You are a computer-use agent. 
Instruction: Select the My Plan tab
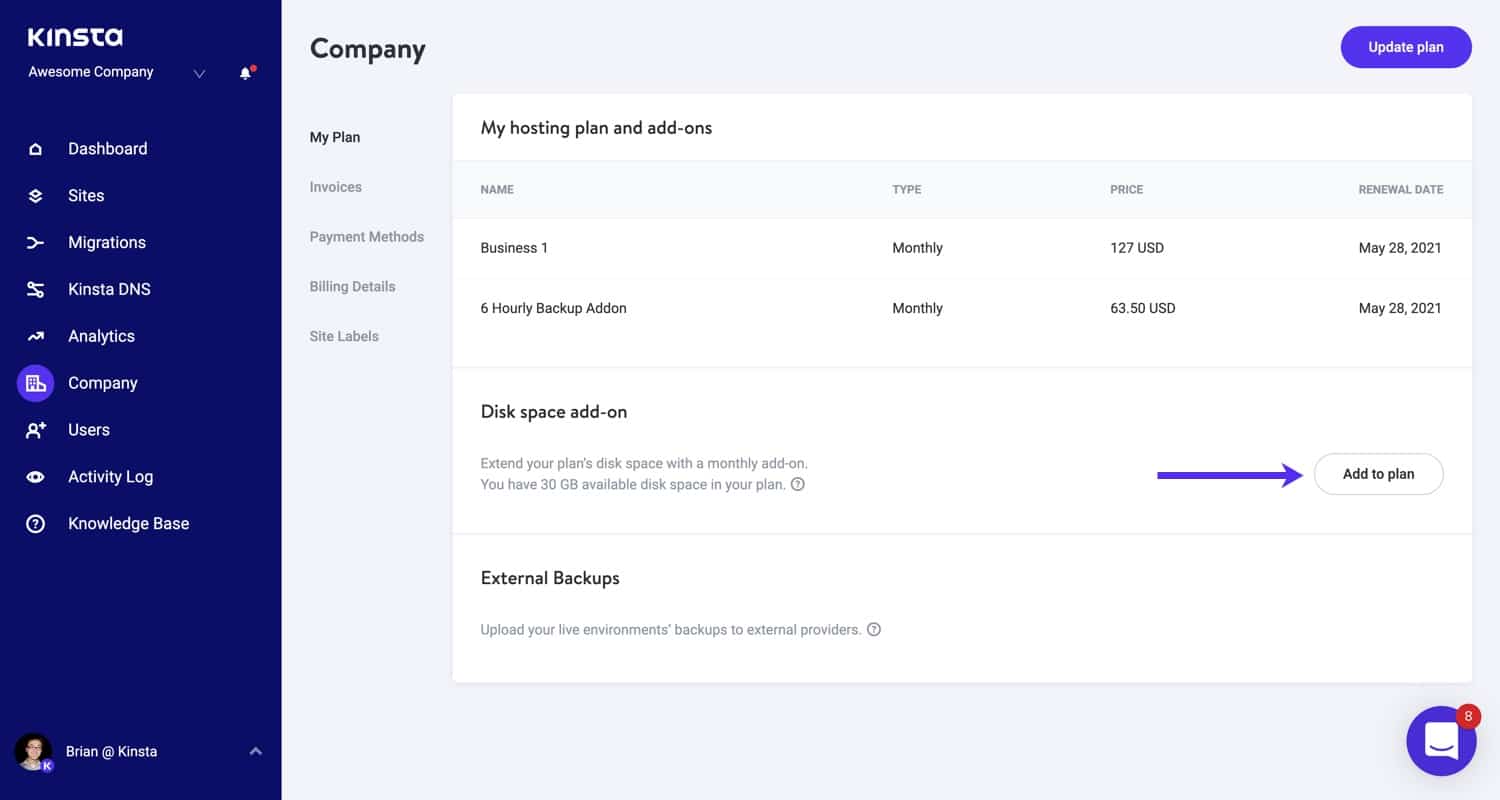pyautogui.click(x=335, y=137)
